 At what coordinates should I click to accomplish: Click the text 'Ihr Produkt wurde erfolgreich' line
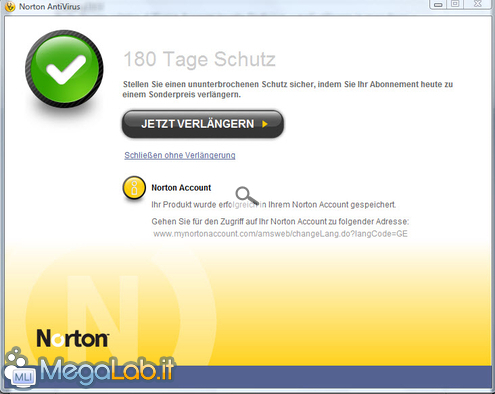[x=274, y=205]
